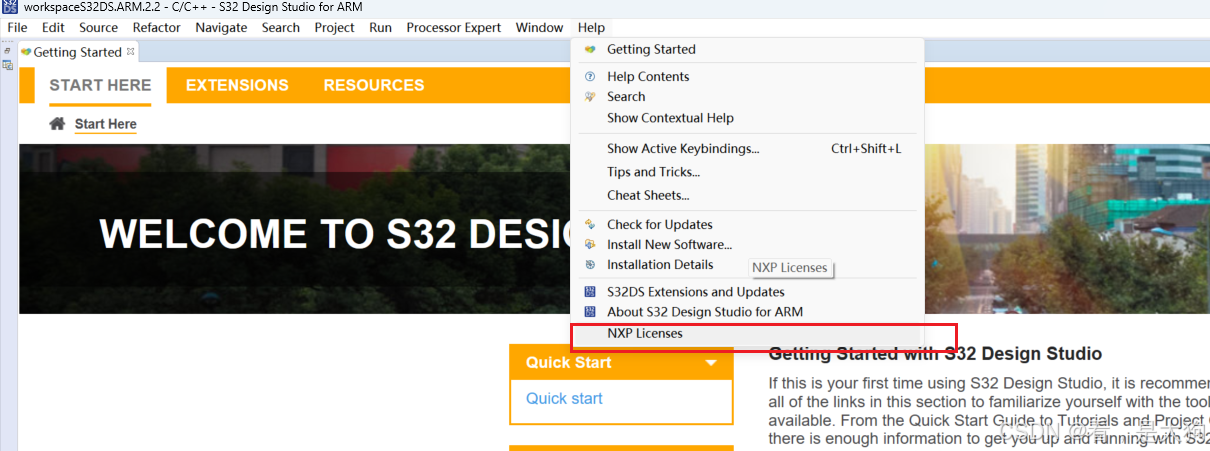Click the restore view icon in left trim
This screenshot has width=1210, height=451.
click(x=7, y=49)
